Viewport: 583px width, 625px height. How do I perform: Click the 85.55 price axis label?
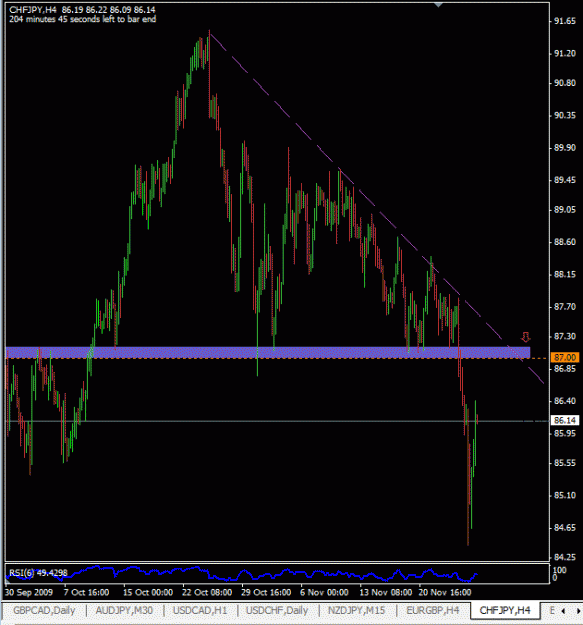[x=565, y=463]
